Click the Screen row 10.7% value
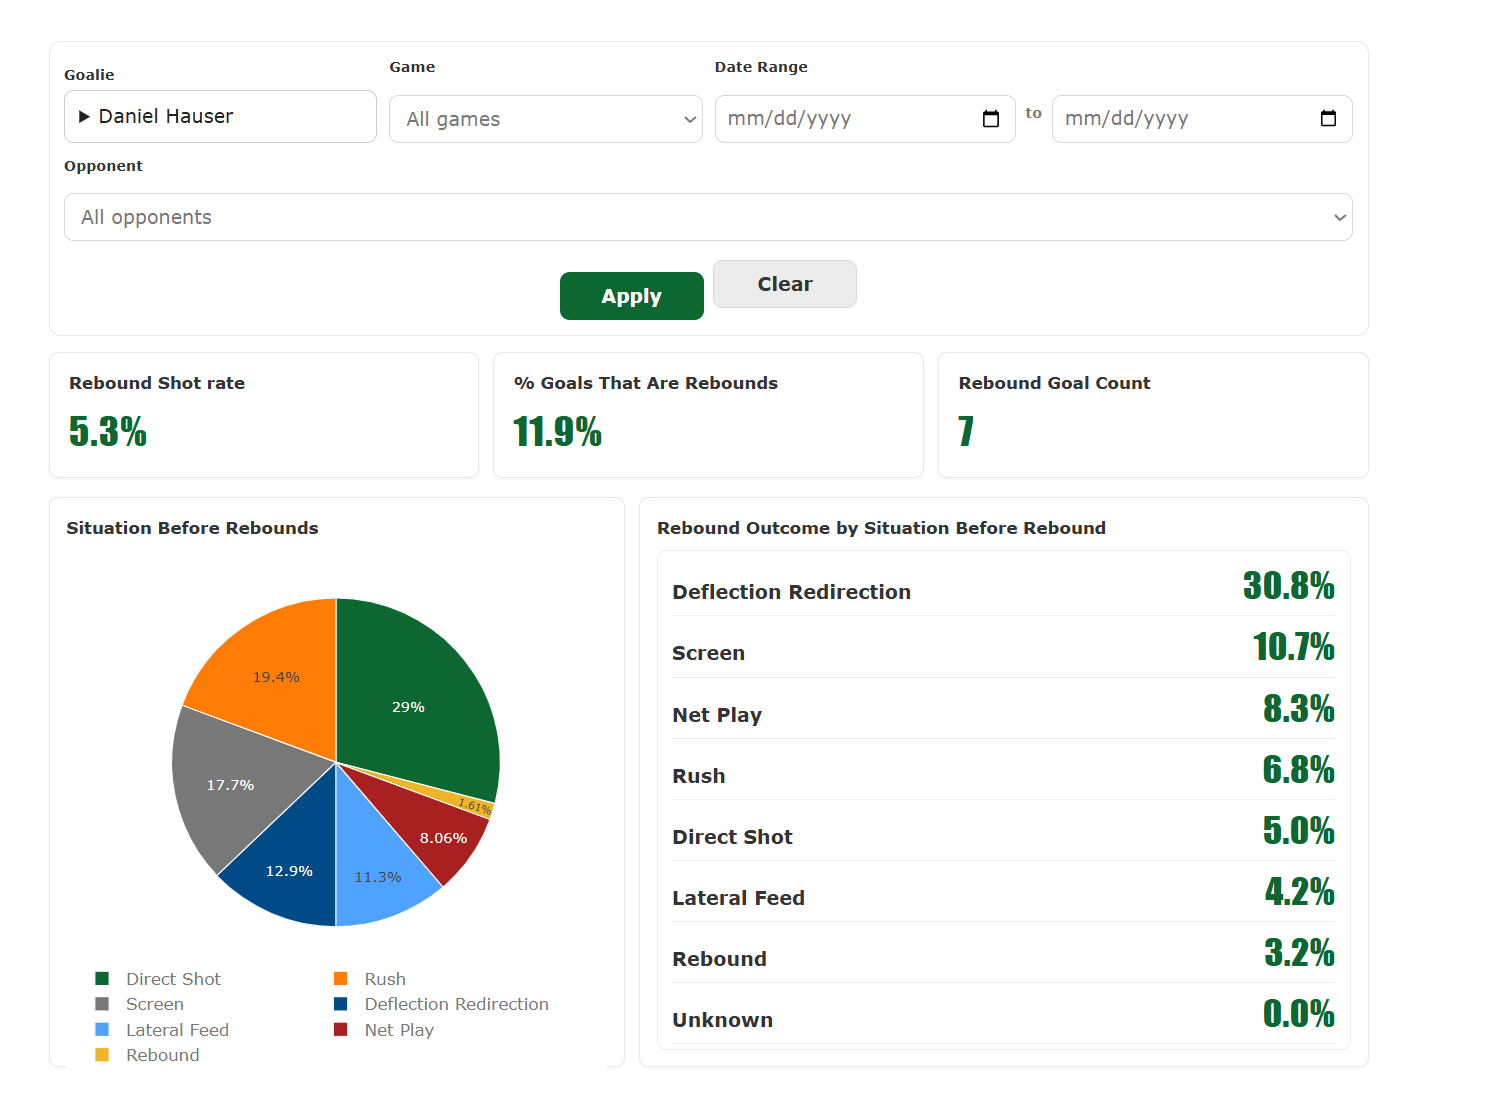The height and width of the screenshot is (1102, 1510). click(1293, 647)
